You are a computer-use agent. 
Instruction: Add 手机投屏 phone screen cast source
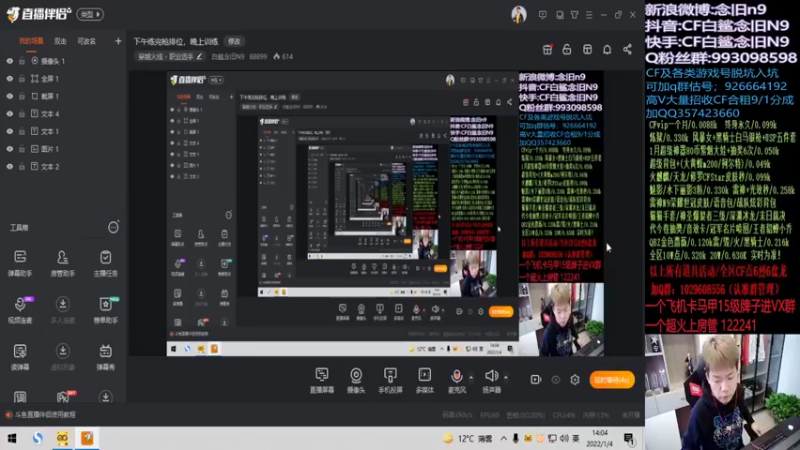(390, 381)
